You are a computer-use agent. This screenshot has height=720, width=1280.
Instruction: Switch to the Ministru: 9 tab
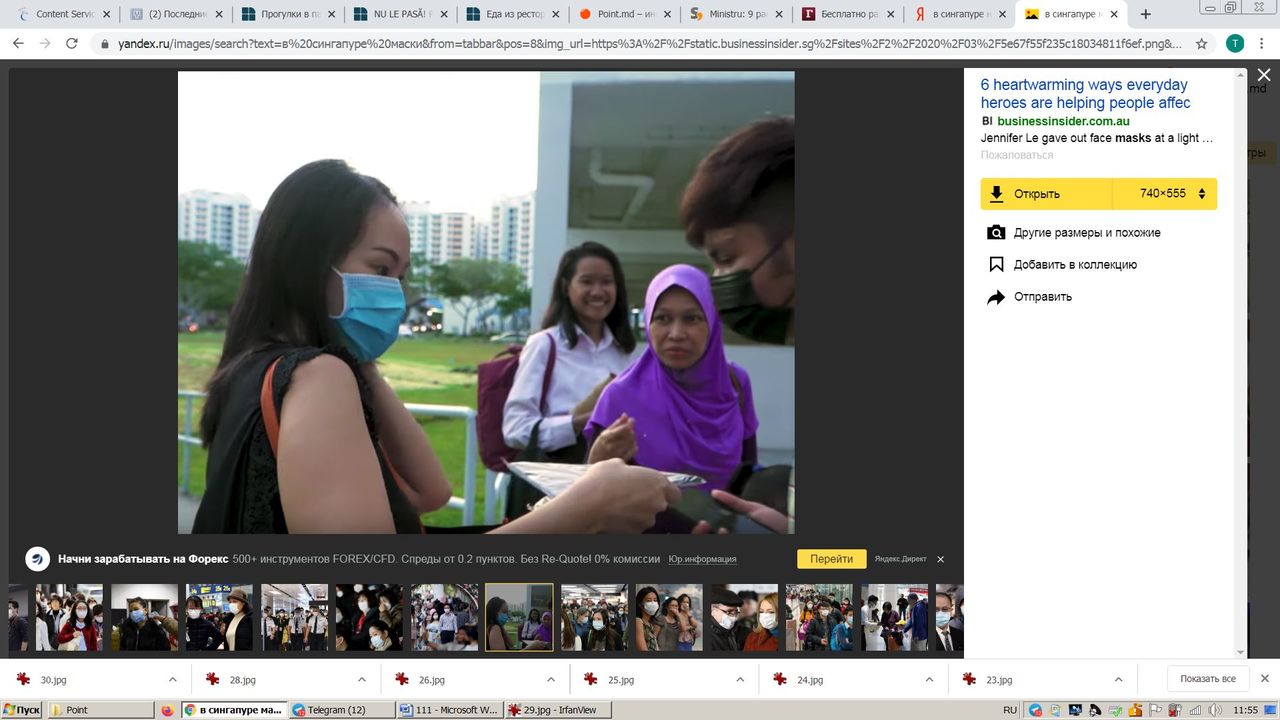point(738,15)
